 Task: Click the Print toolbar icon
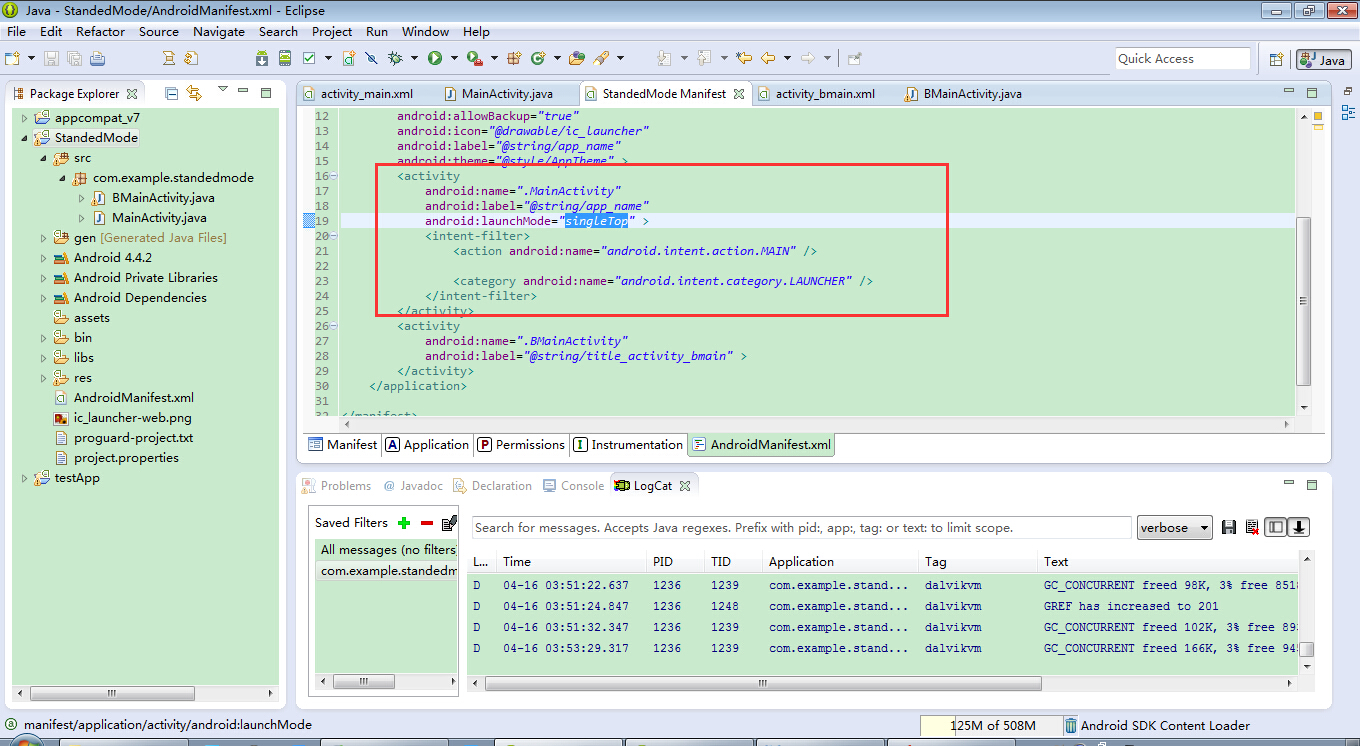click(97, 58)
